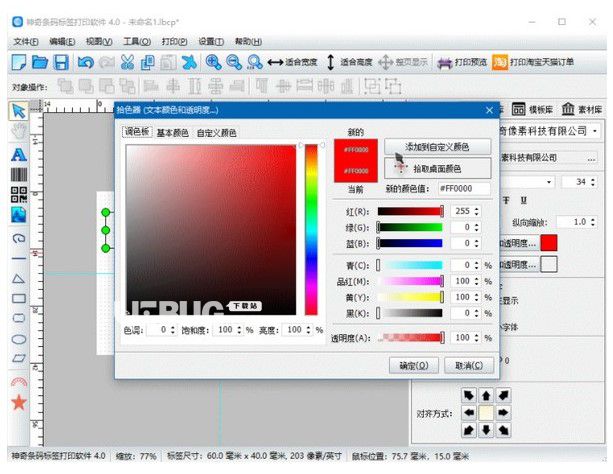This screenshot has width=613, height=474.
Task: Click 添加到自定义颜色 button
Action: pos(437,147)
